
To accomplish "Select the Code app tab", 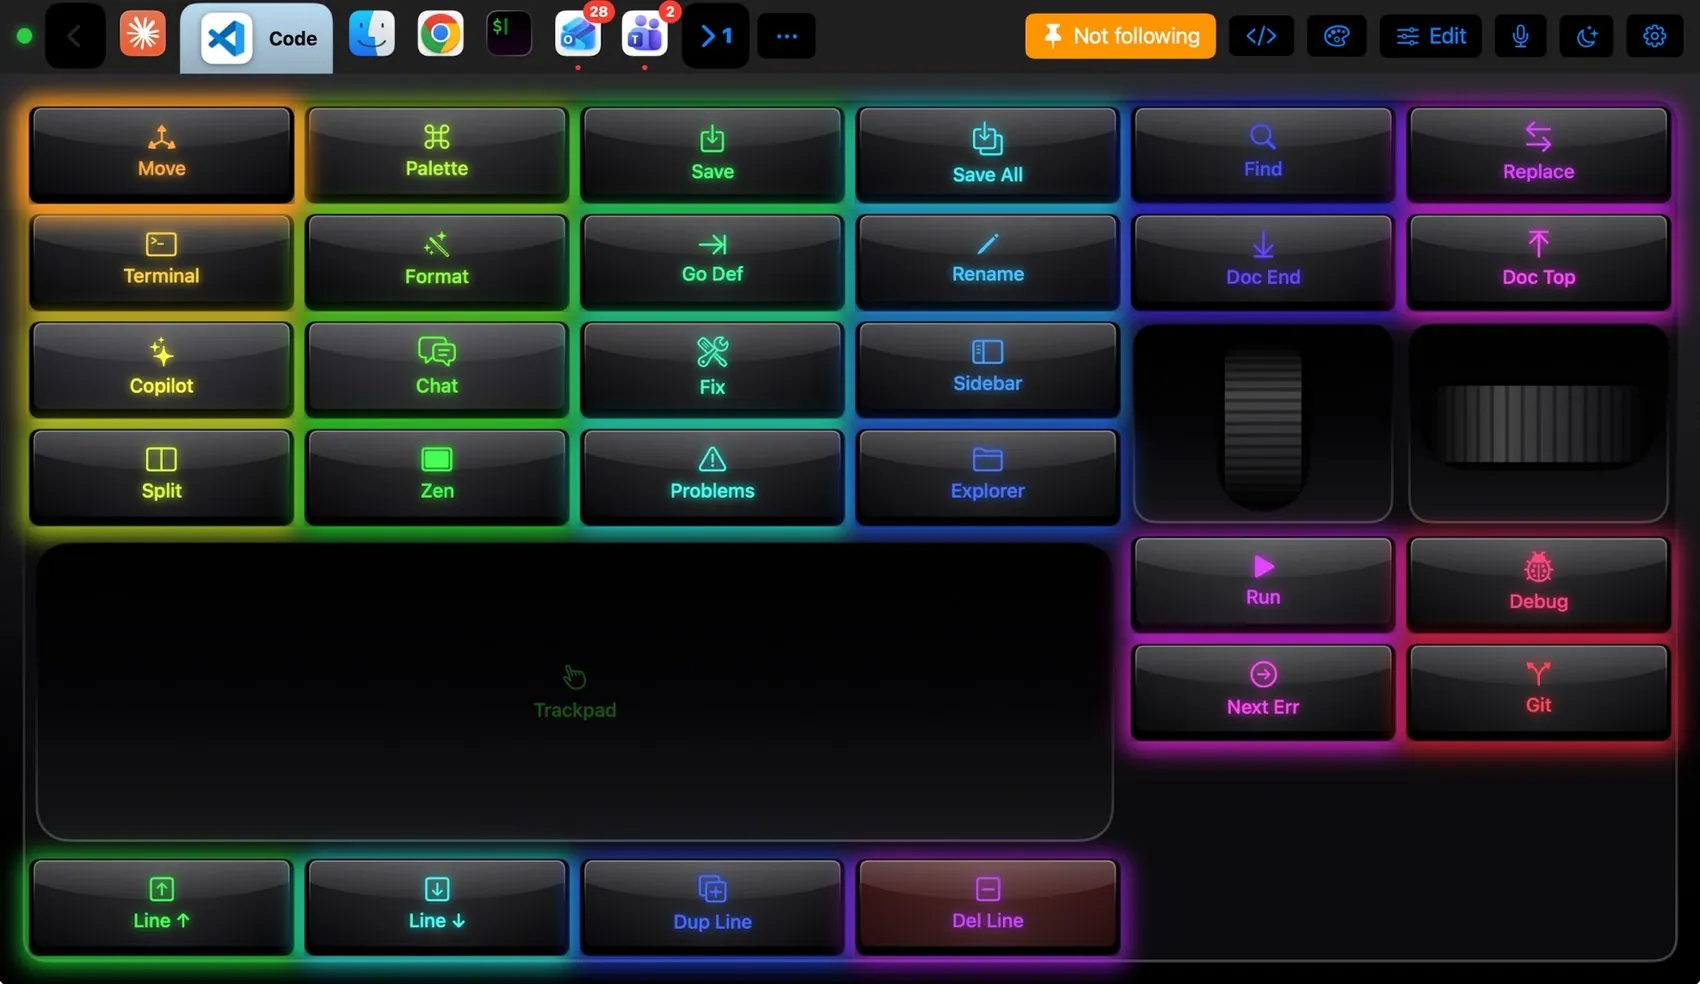I will pos(257,38).
